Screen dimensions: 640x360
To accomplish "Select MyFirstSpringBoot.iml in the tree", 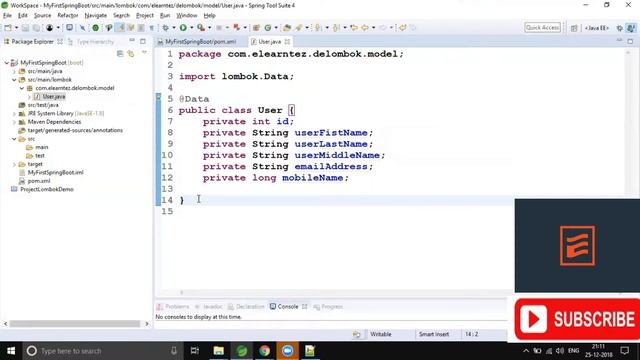I will pyautogui.click(x=56, y=173).
